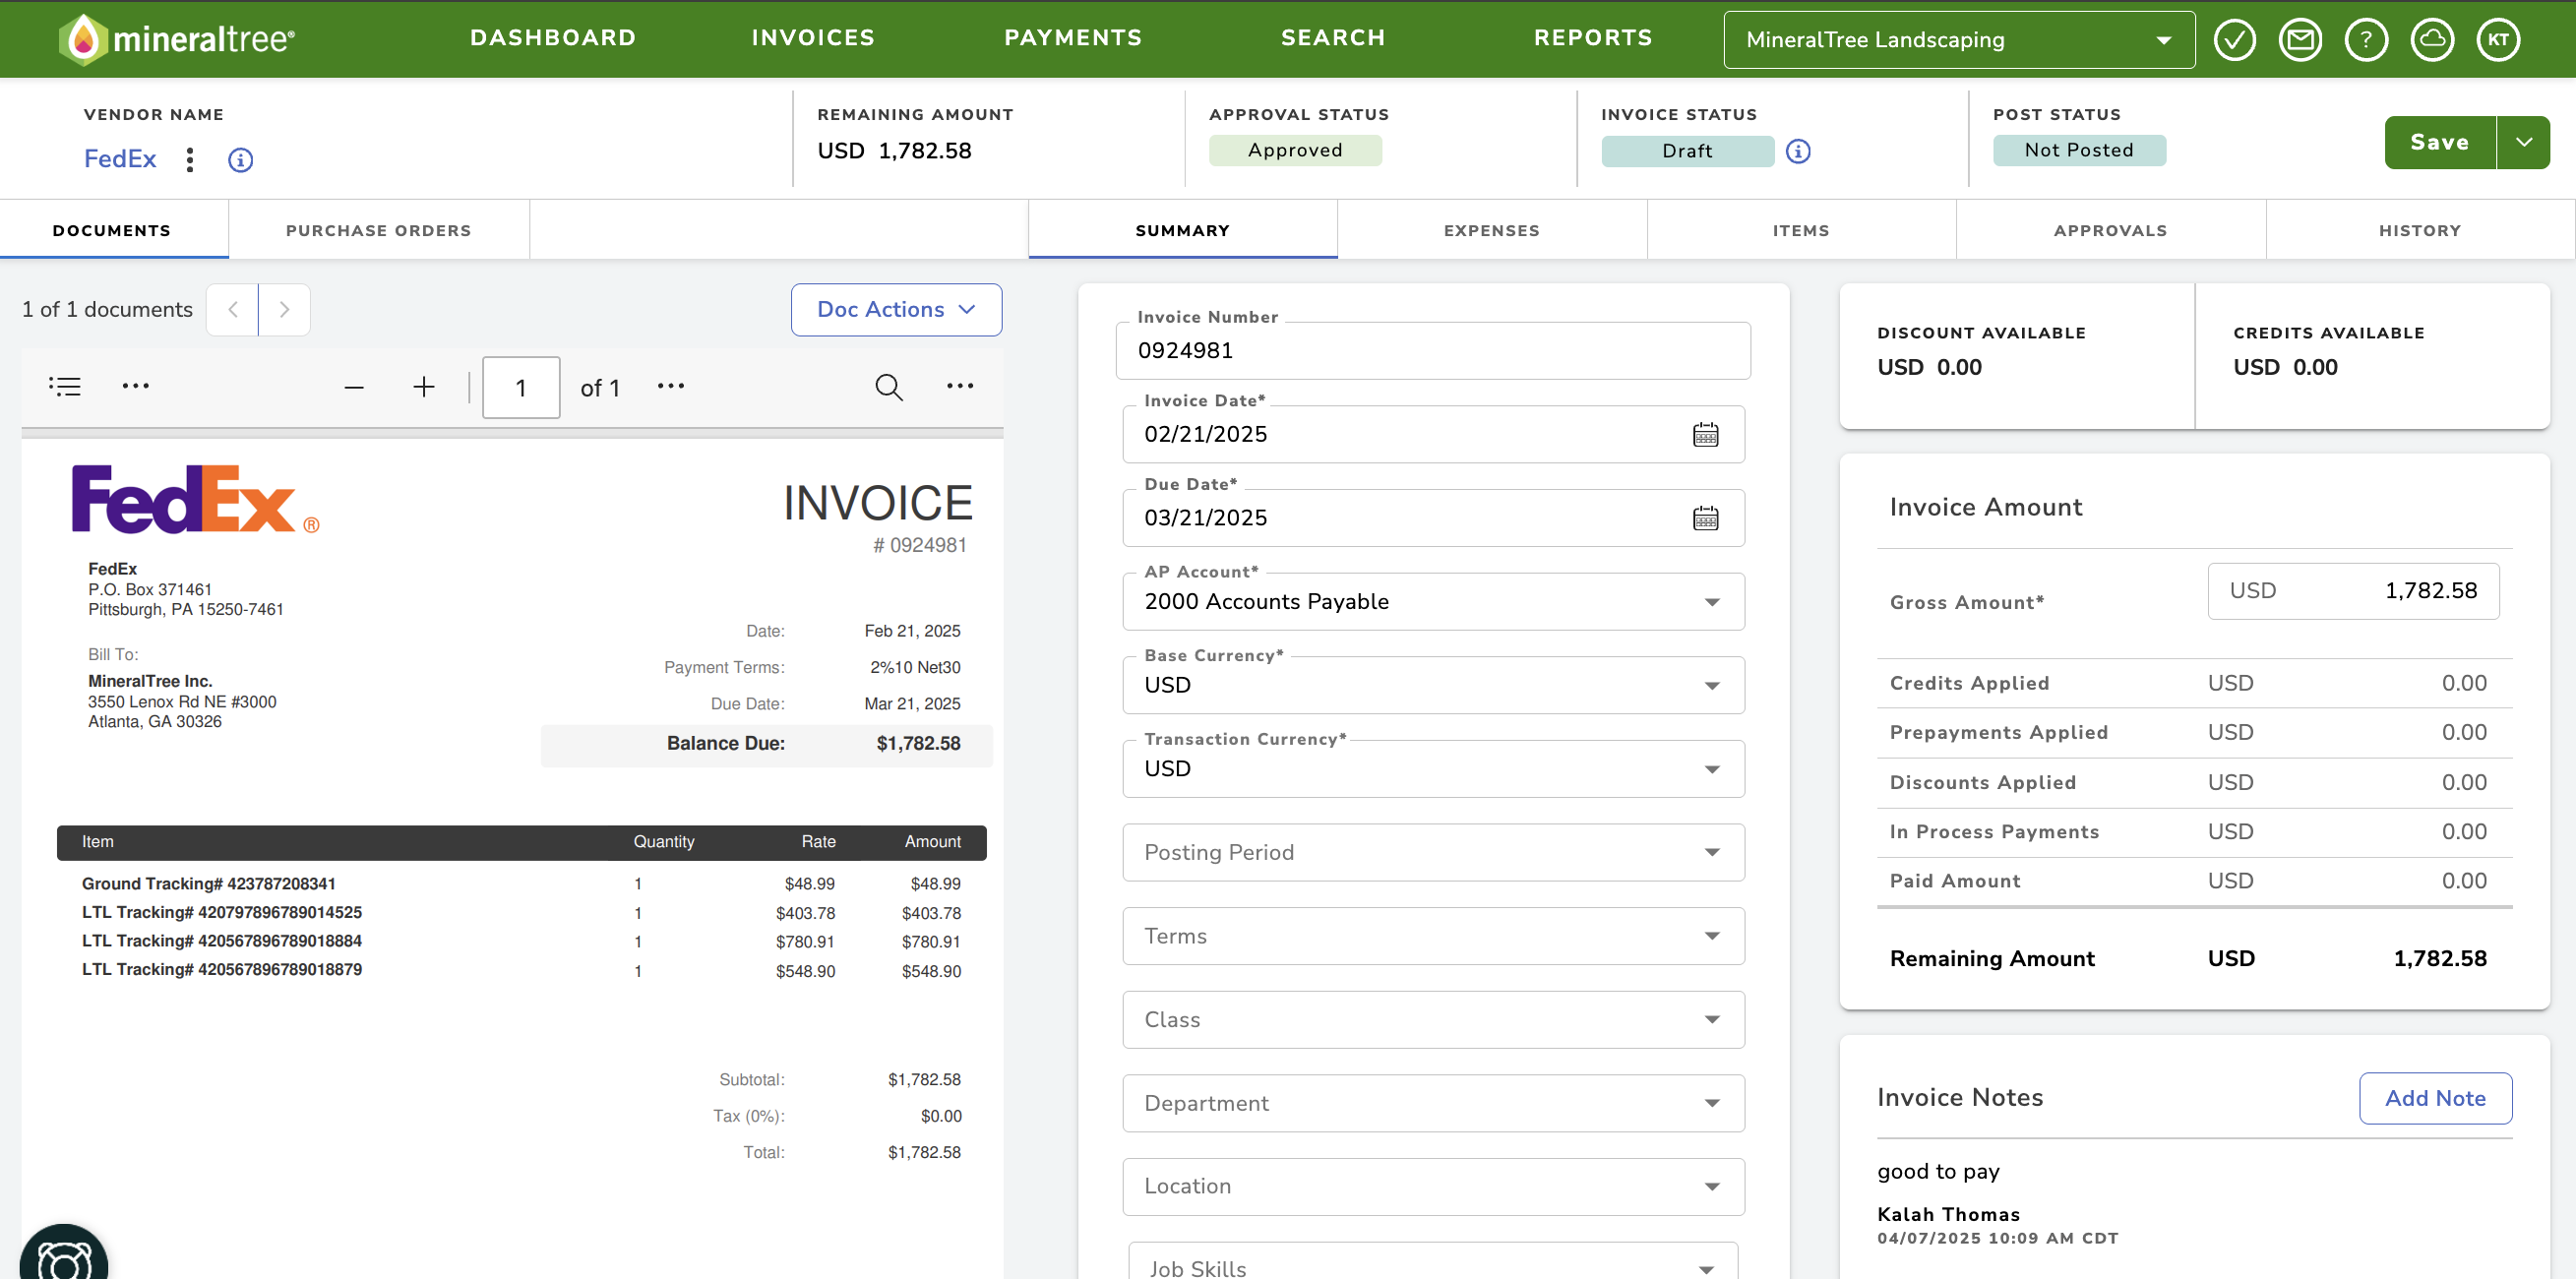Open viewer overflow dots beside search icon
The width and height of the screenshot is (2576, 1279).
tap(960, 386)
